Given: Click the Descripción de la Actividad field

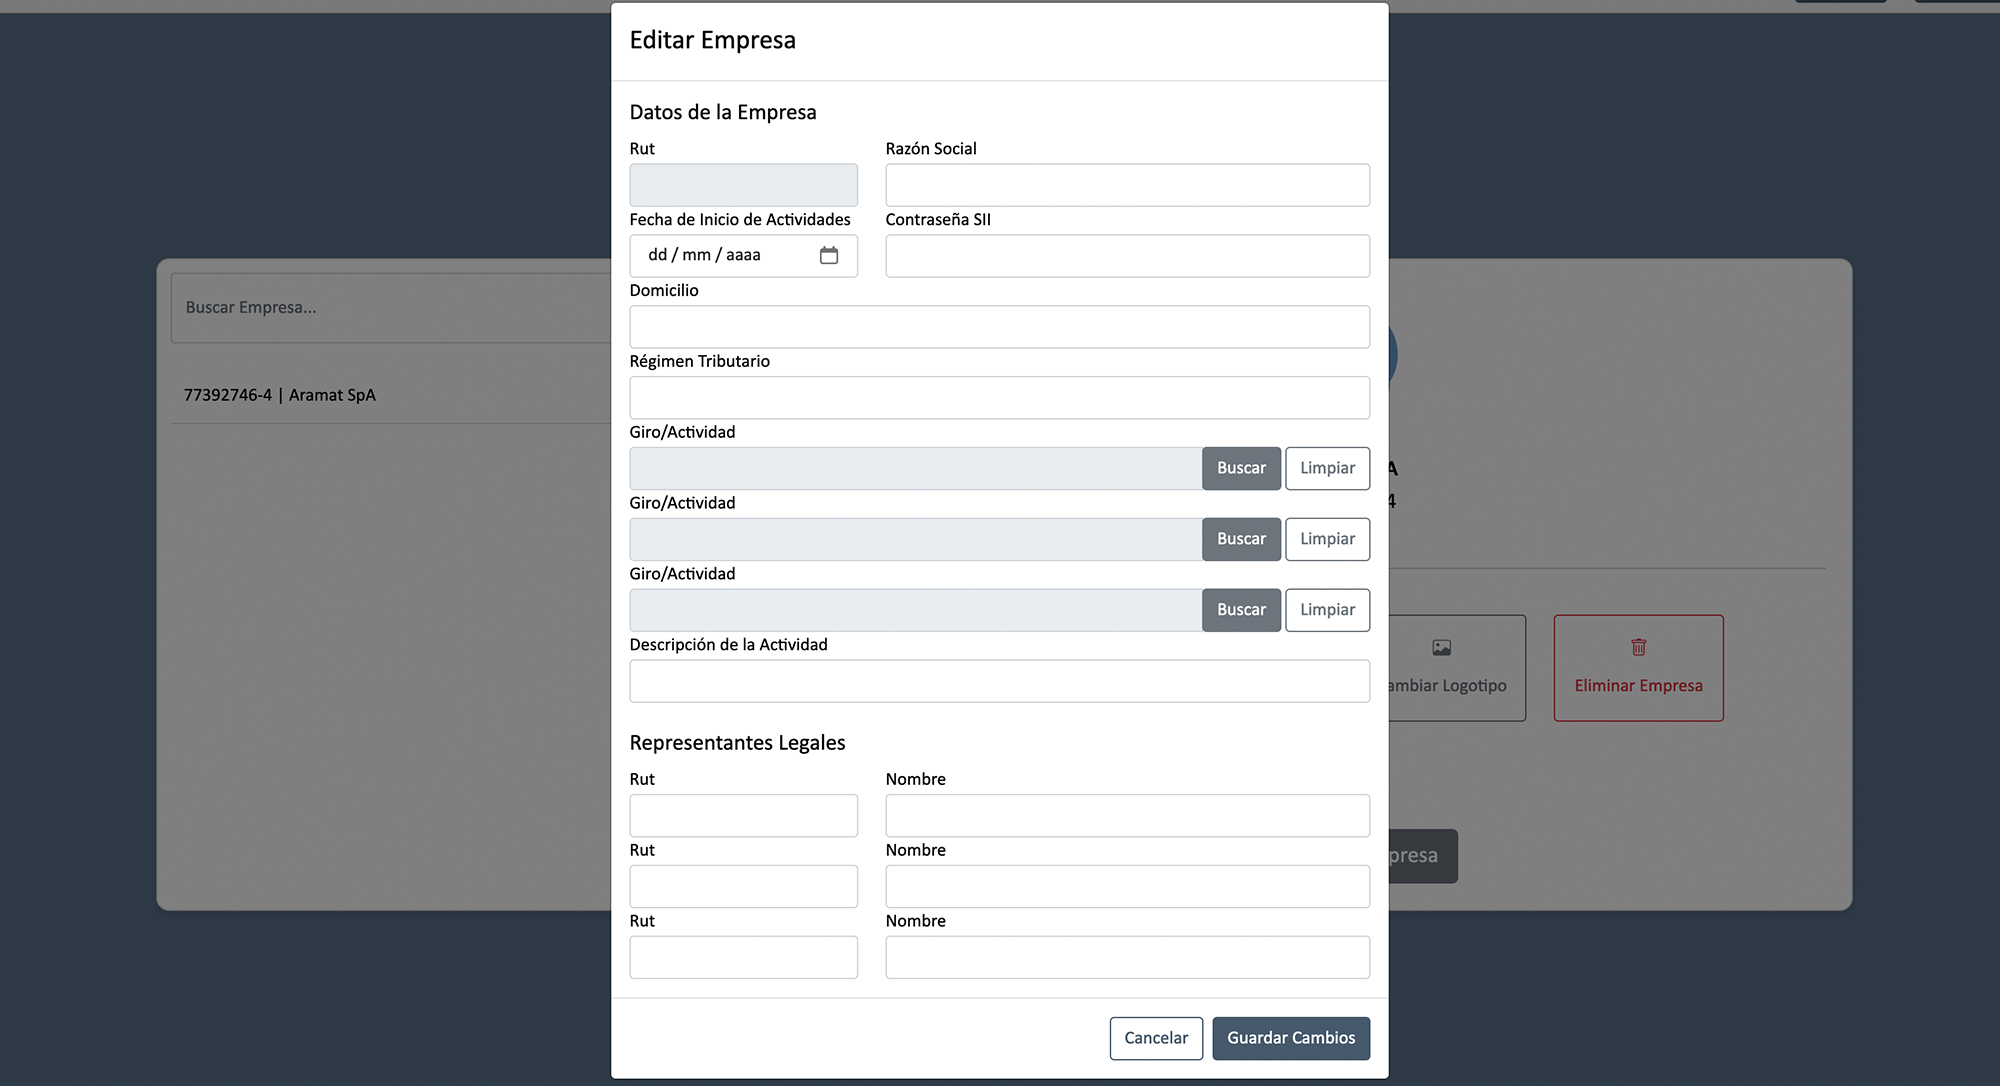Looking at the screenshot, I should [x=999, y=681].
